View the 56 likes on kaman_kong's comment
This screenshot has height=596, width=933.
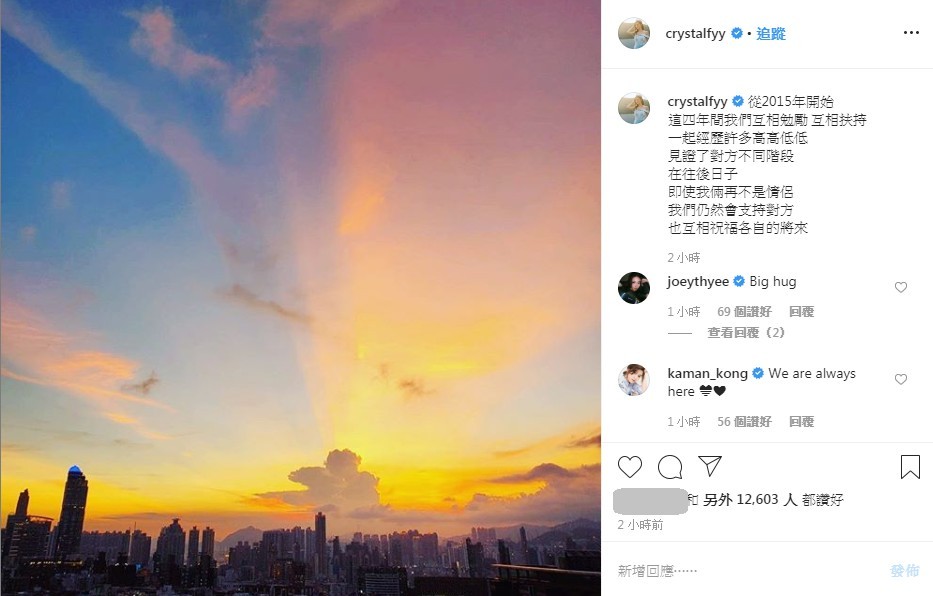744,422
